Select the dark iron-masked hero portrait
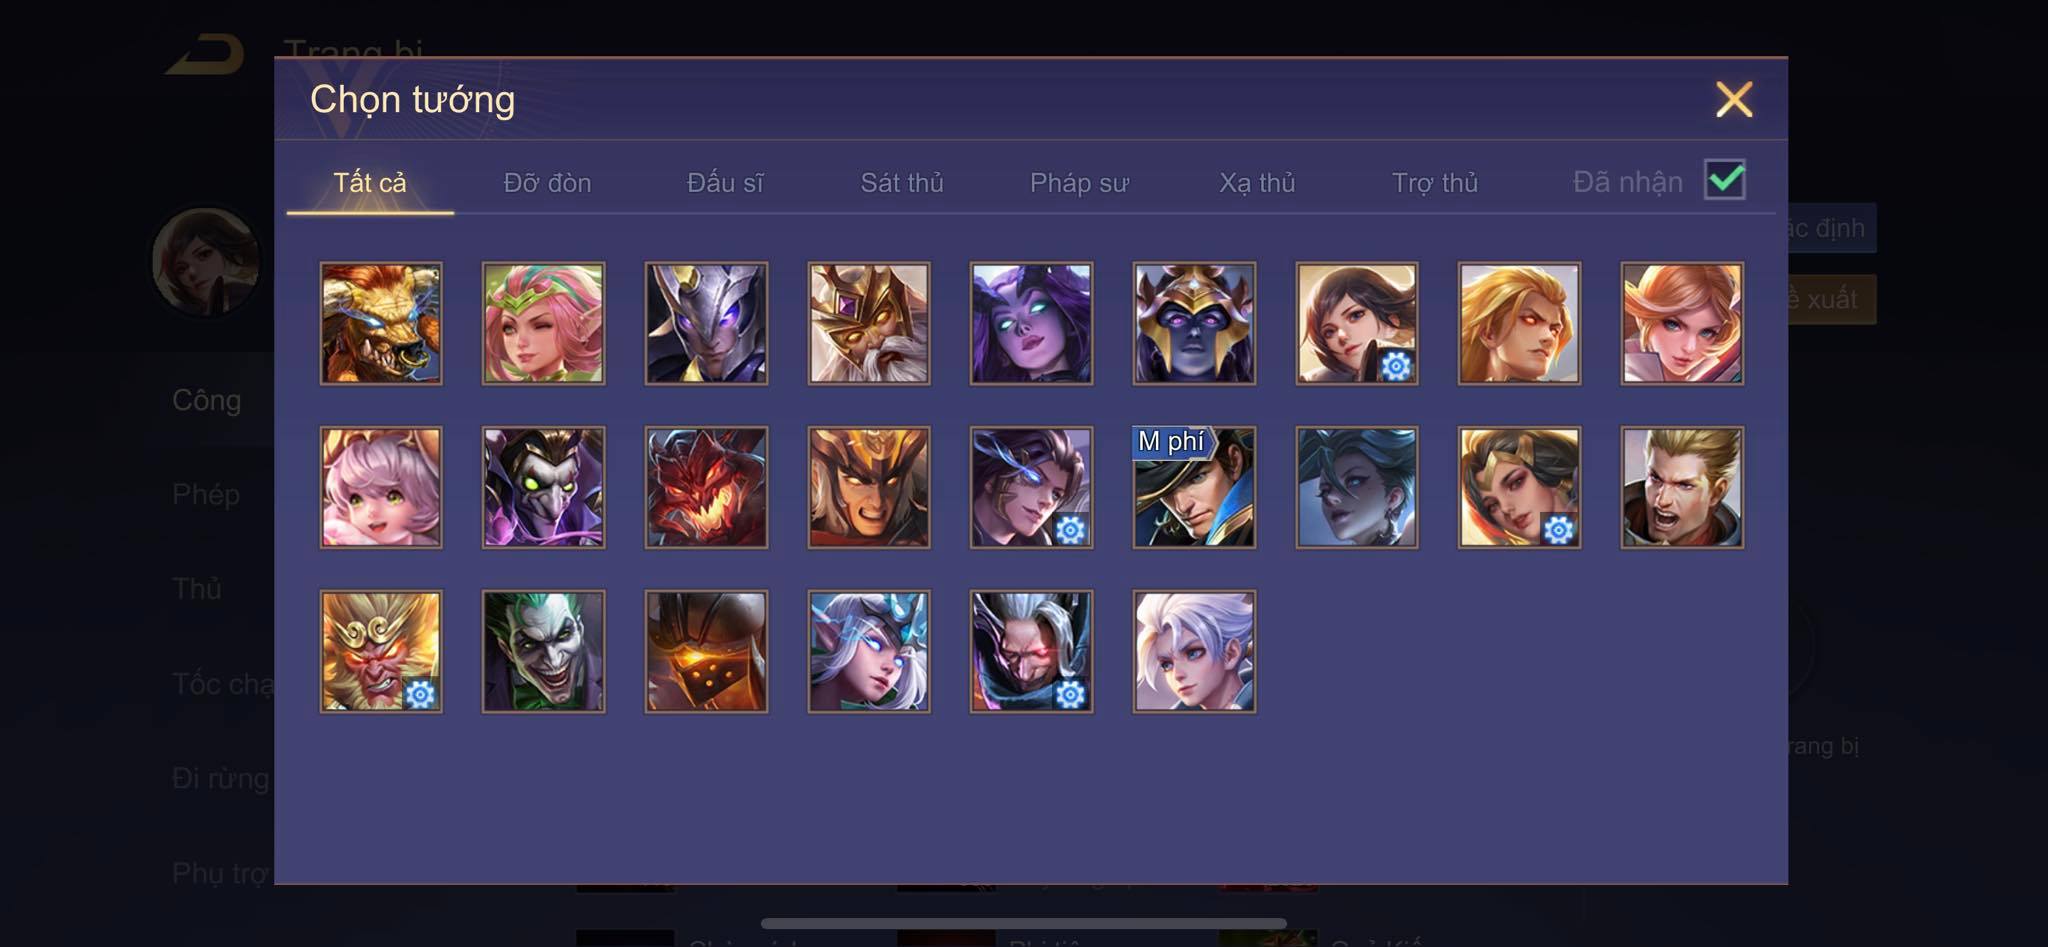 [x=706, y=651]
